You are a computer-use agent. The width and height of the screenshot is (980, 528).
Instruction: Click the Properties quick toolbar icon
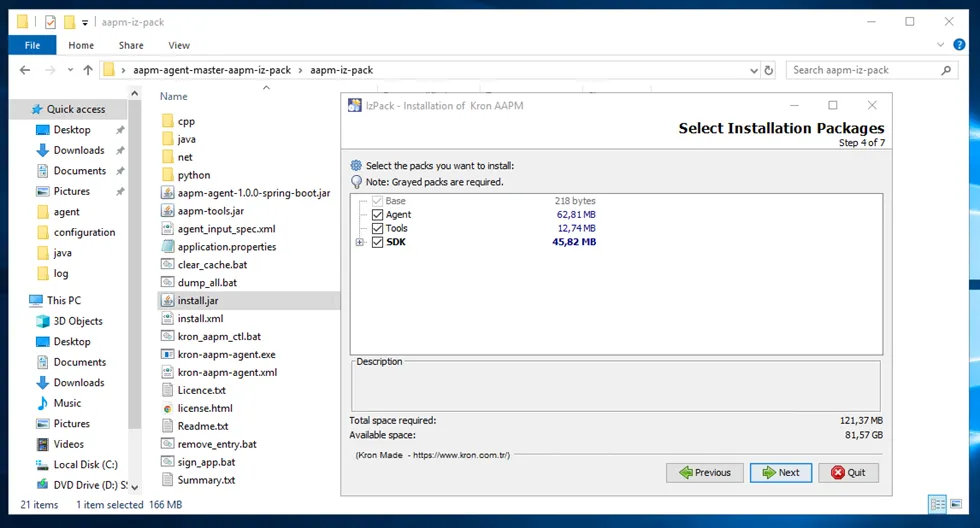pos(50,22)
